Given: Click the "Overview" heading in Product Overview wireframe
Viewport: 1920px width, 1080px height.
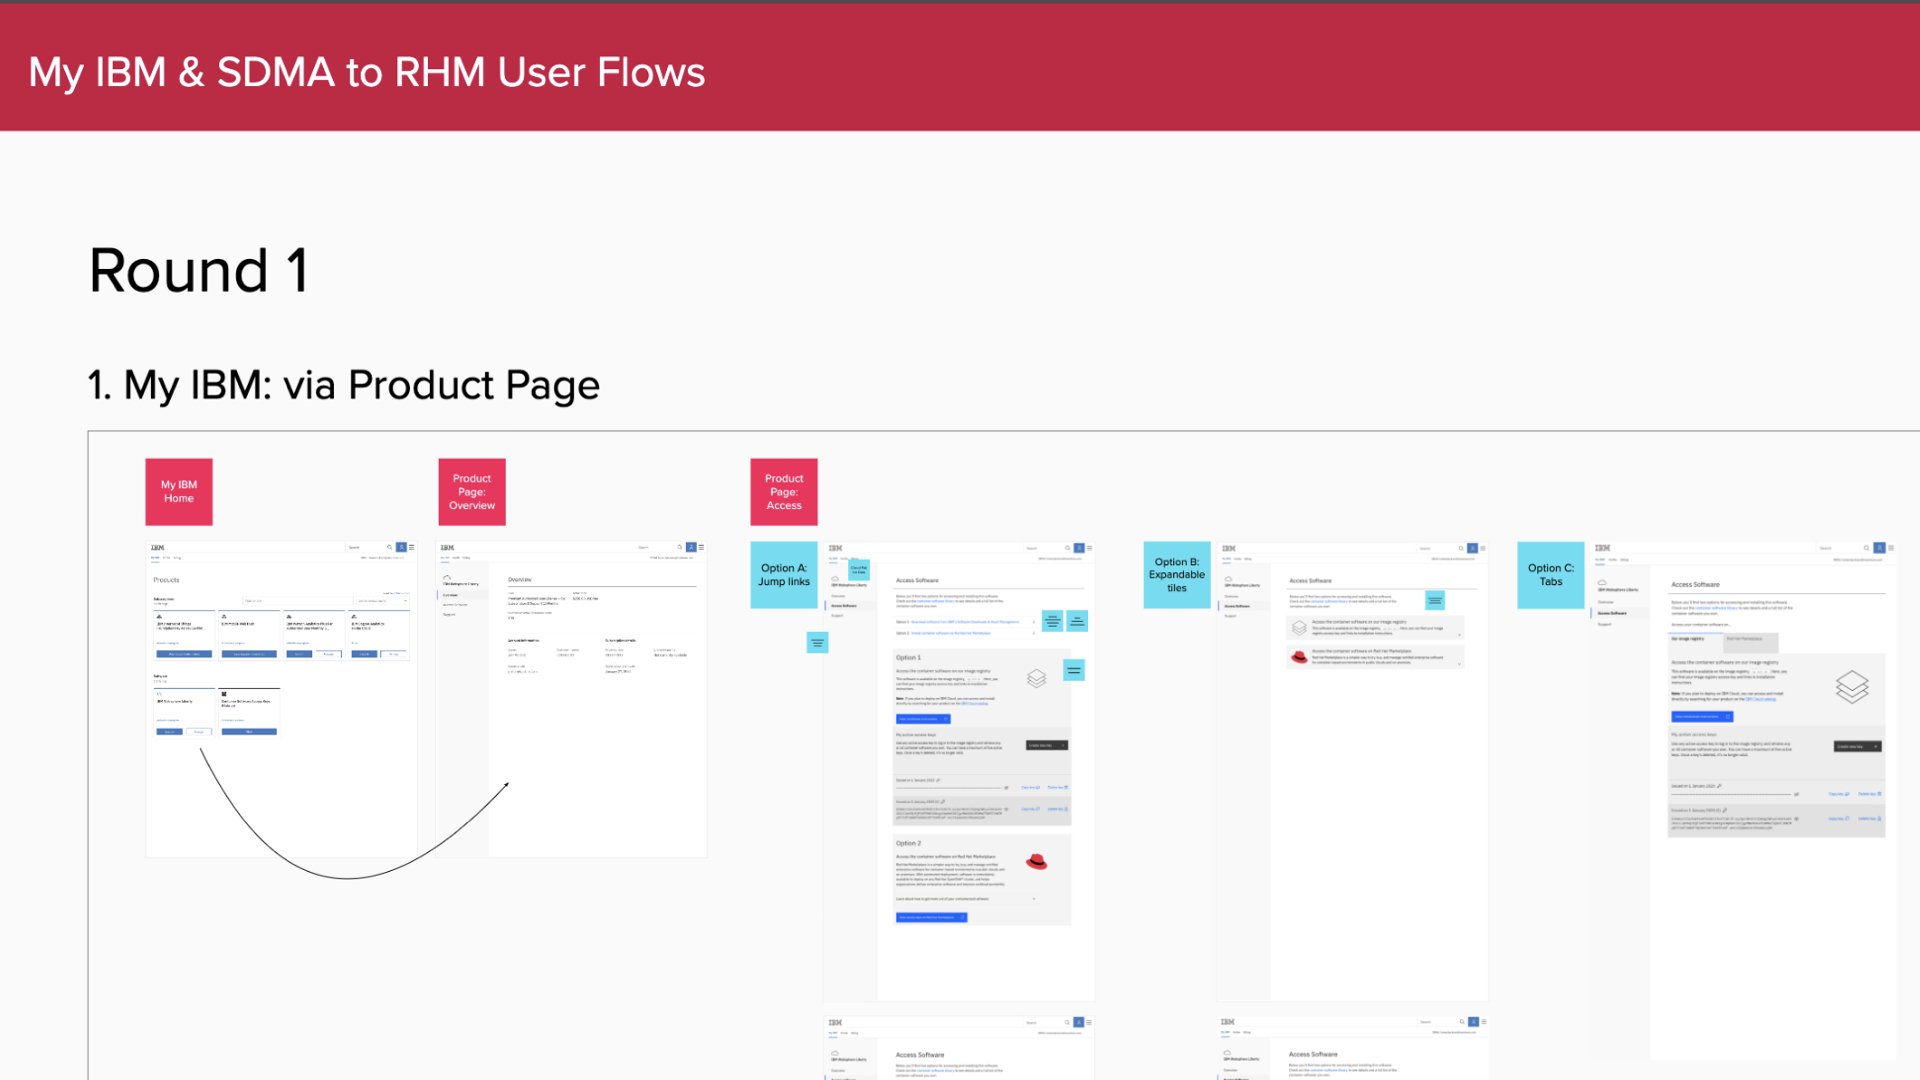Looking at the screenshot, I should pos(520,580).
